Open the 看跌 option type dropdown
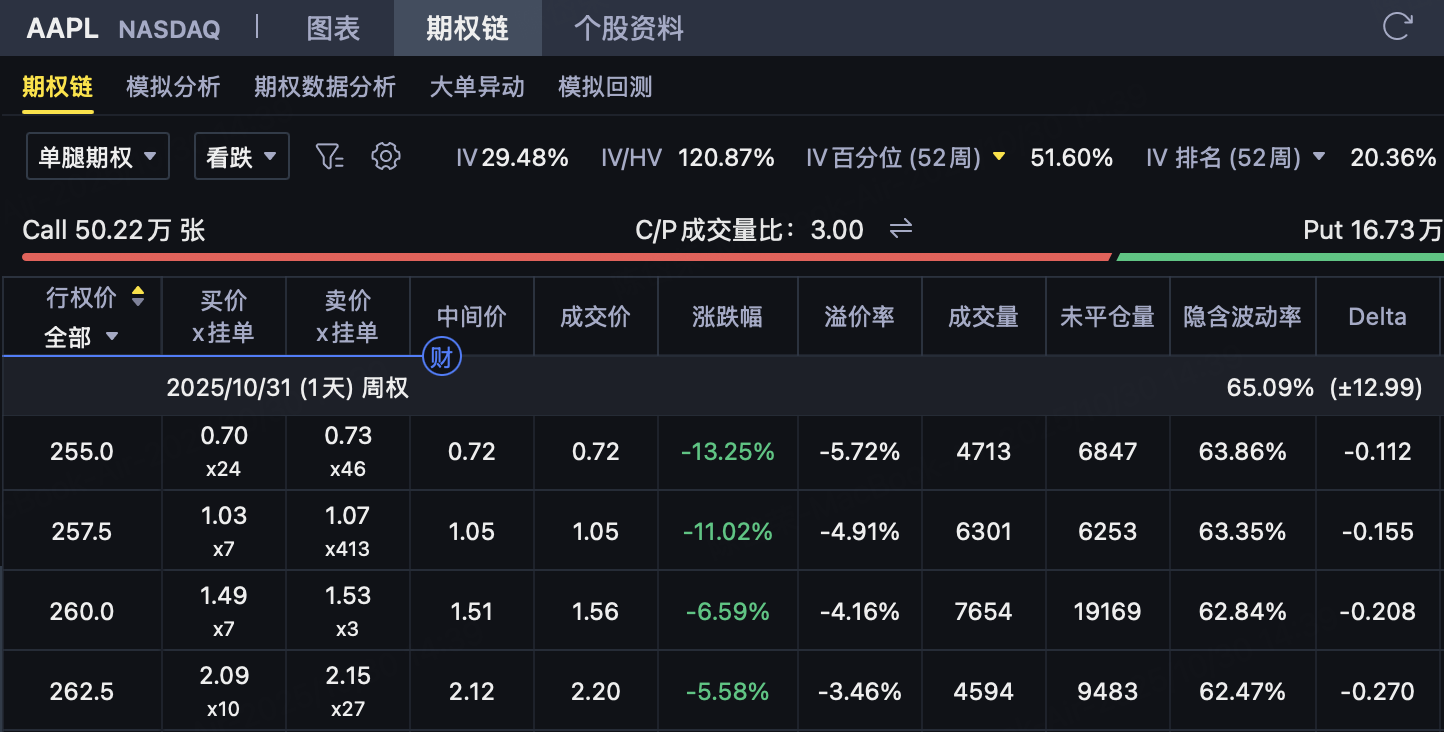1444x732 pixels. (x=241, y=157)
